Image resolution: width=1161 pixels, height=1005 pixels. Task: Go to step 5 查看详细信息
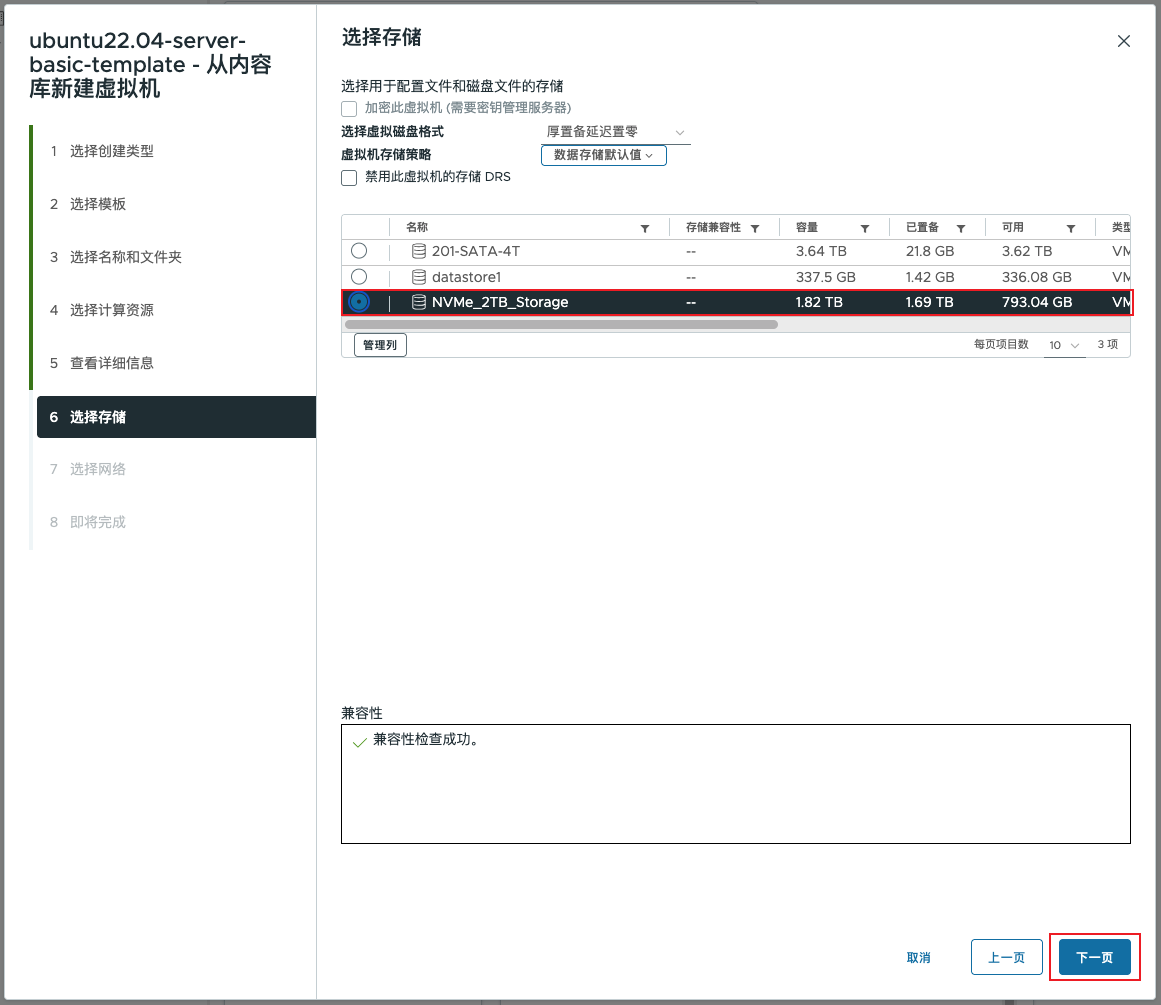[x=102, y=364]
